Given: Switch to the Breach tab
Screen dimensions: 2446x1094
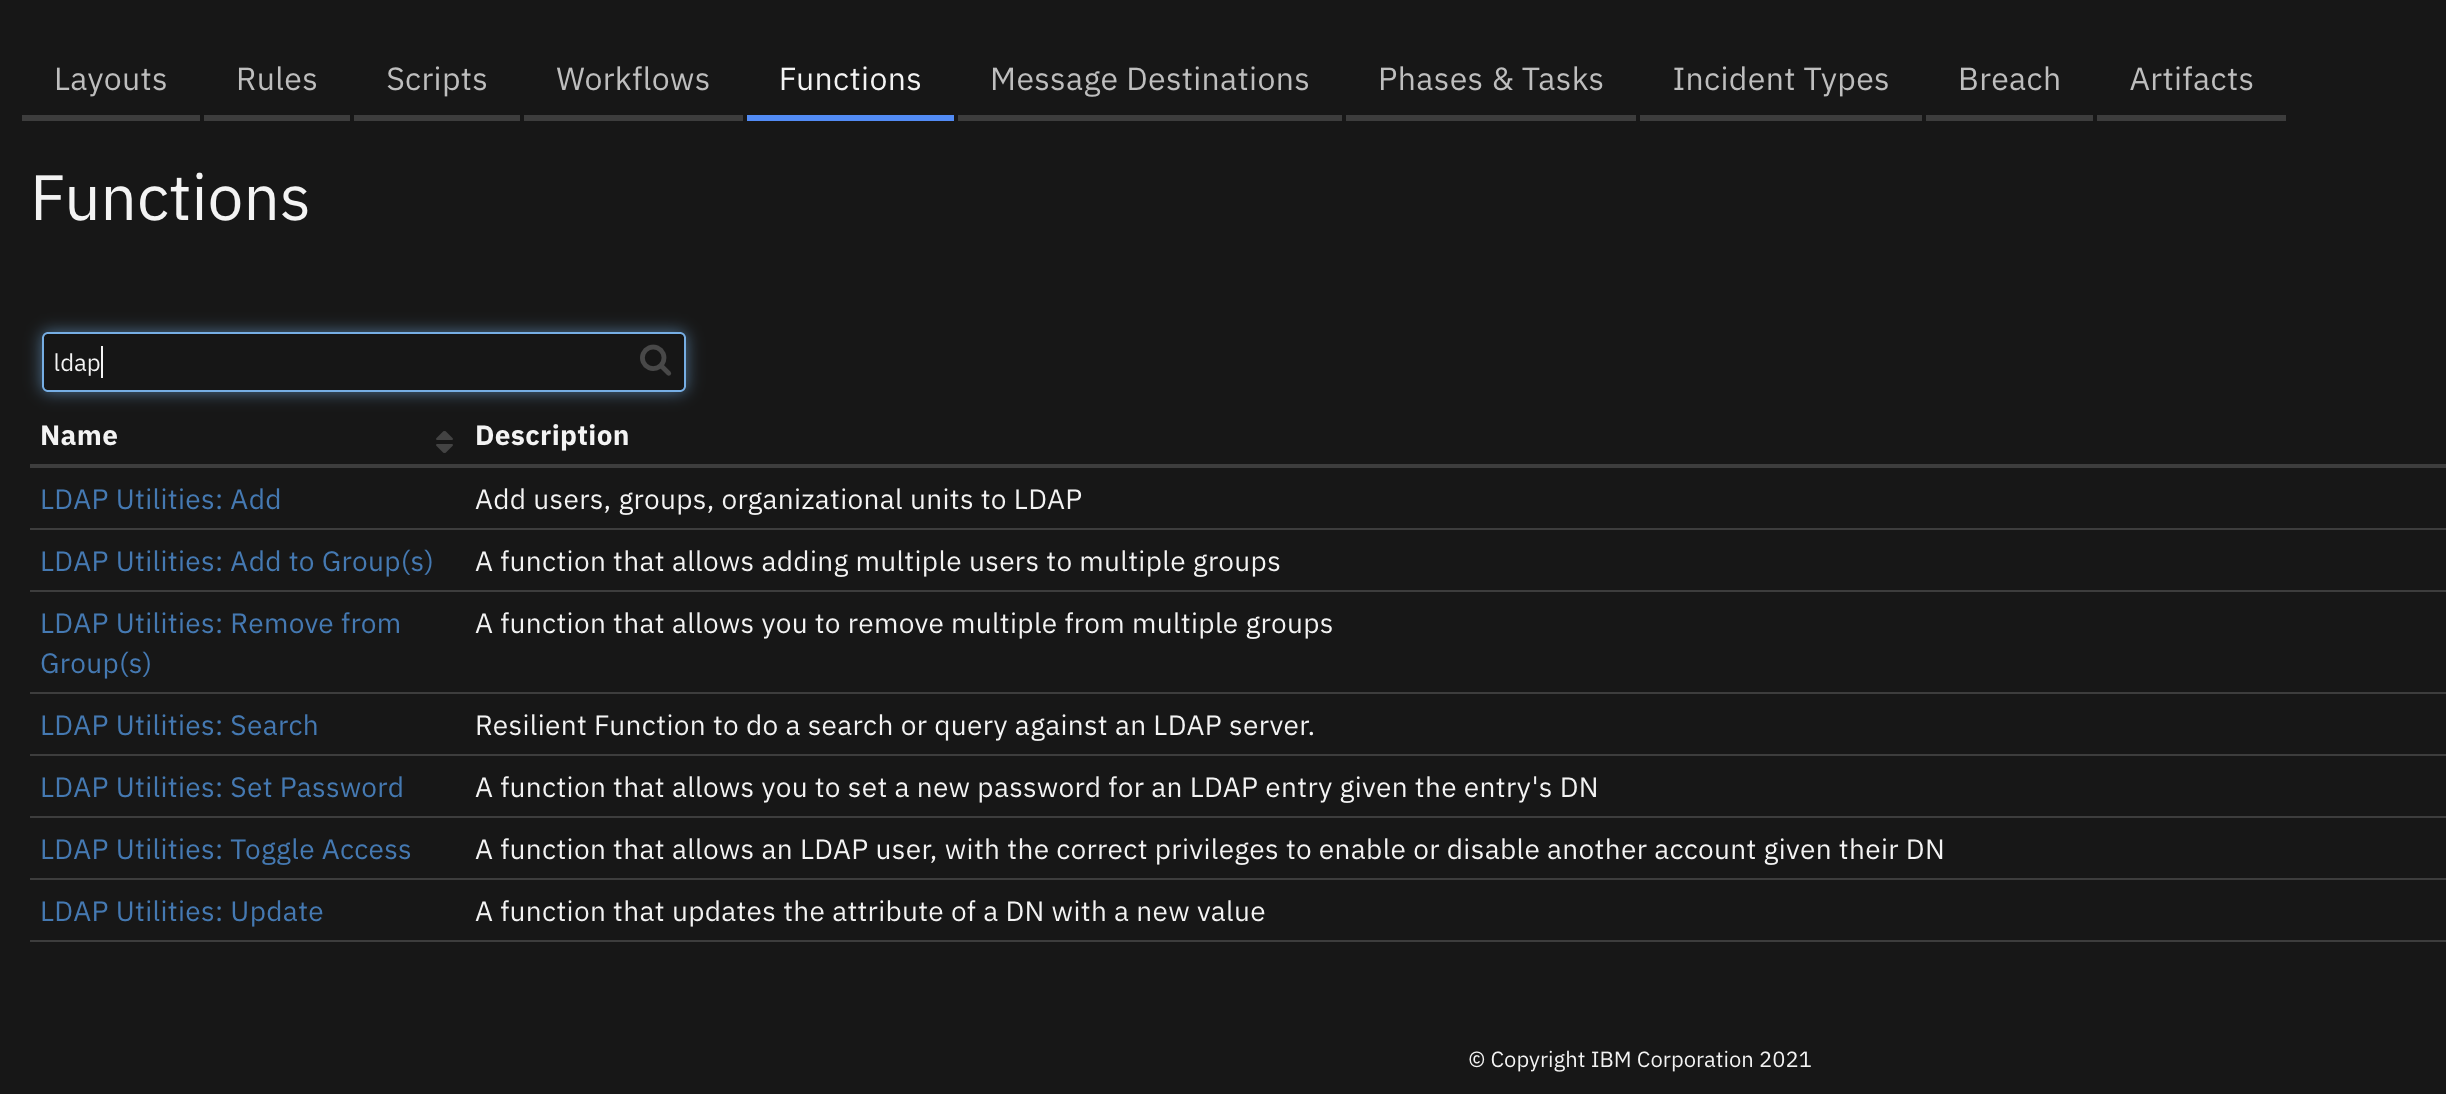Looking at the screenshot, I should (2007, 79).
